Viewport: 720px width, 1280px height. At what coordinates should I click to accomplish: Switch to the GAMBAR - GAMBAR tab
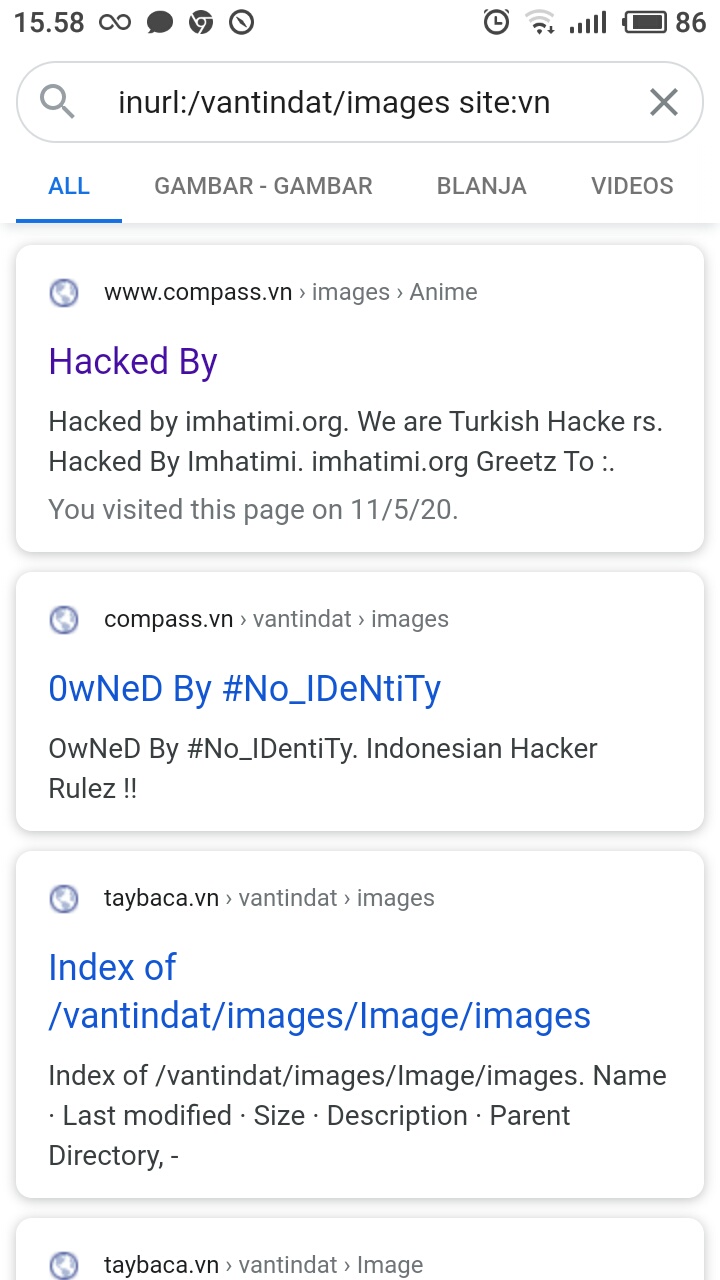pyautogui.click(x=263, y=186)
